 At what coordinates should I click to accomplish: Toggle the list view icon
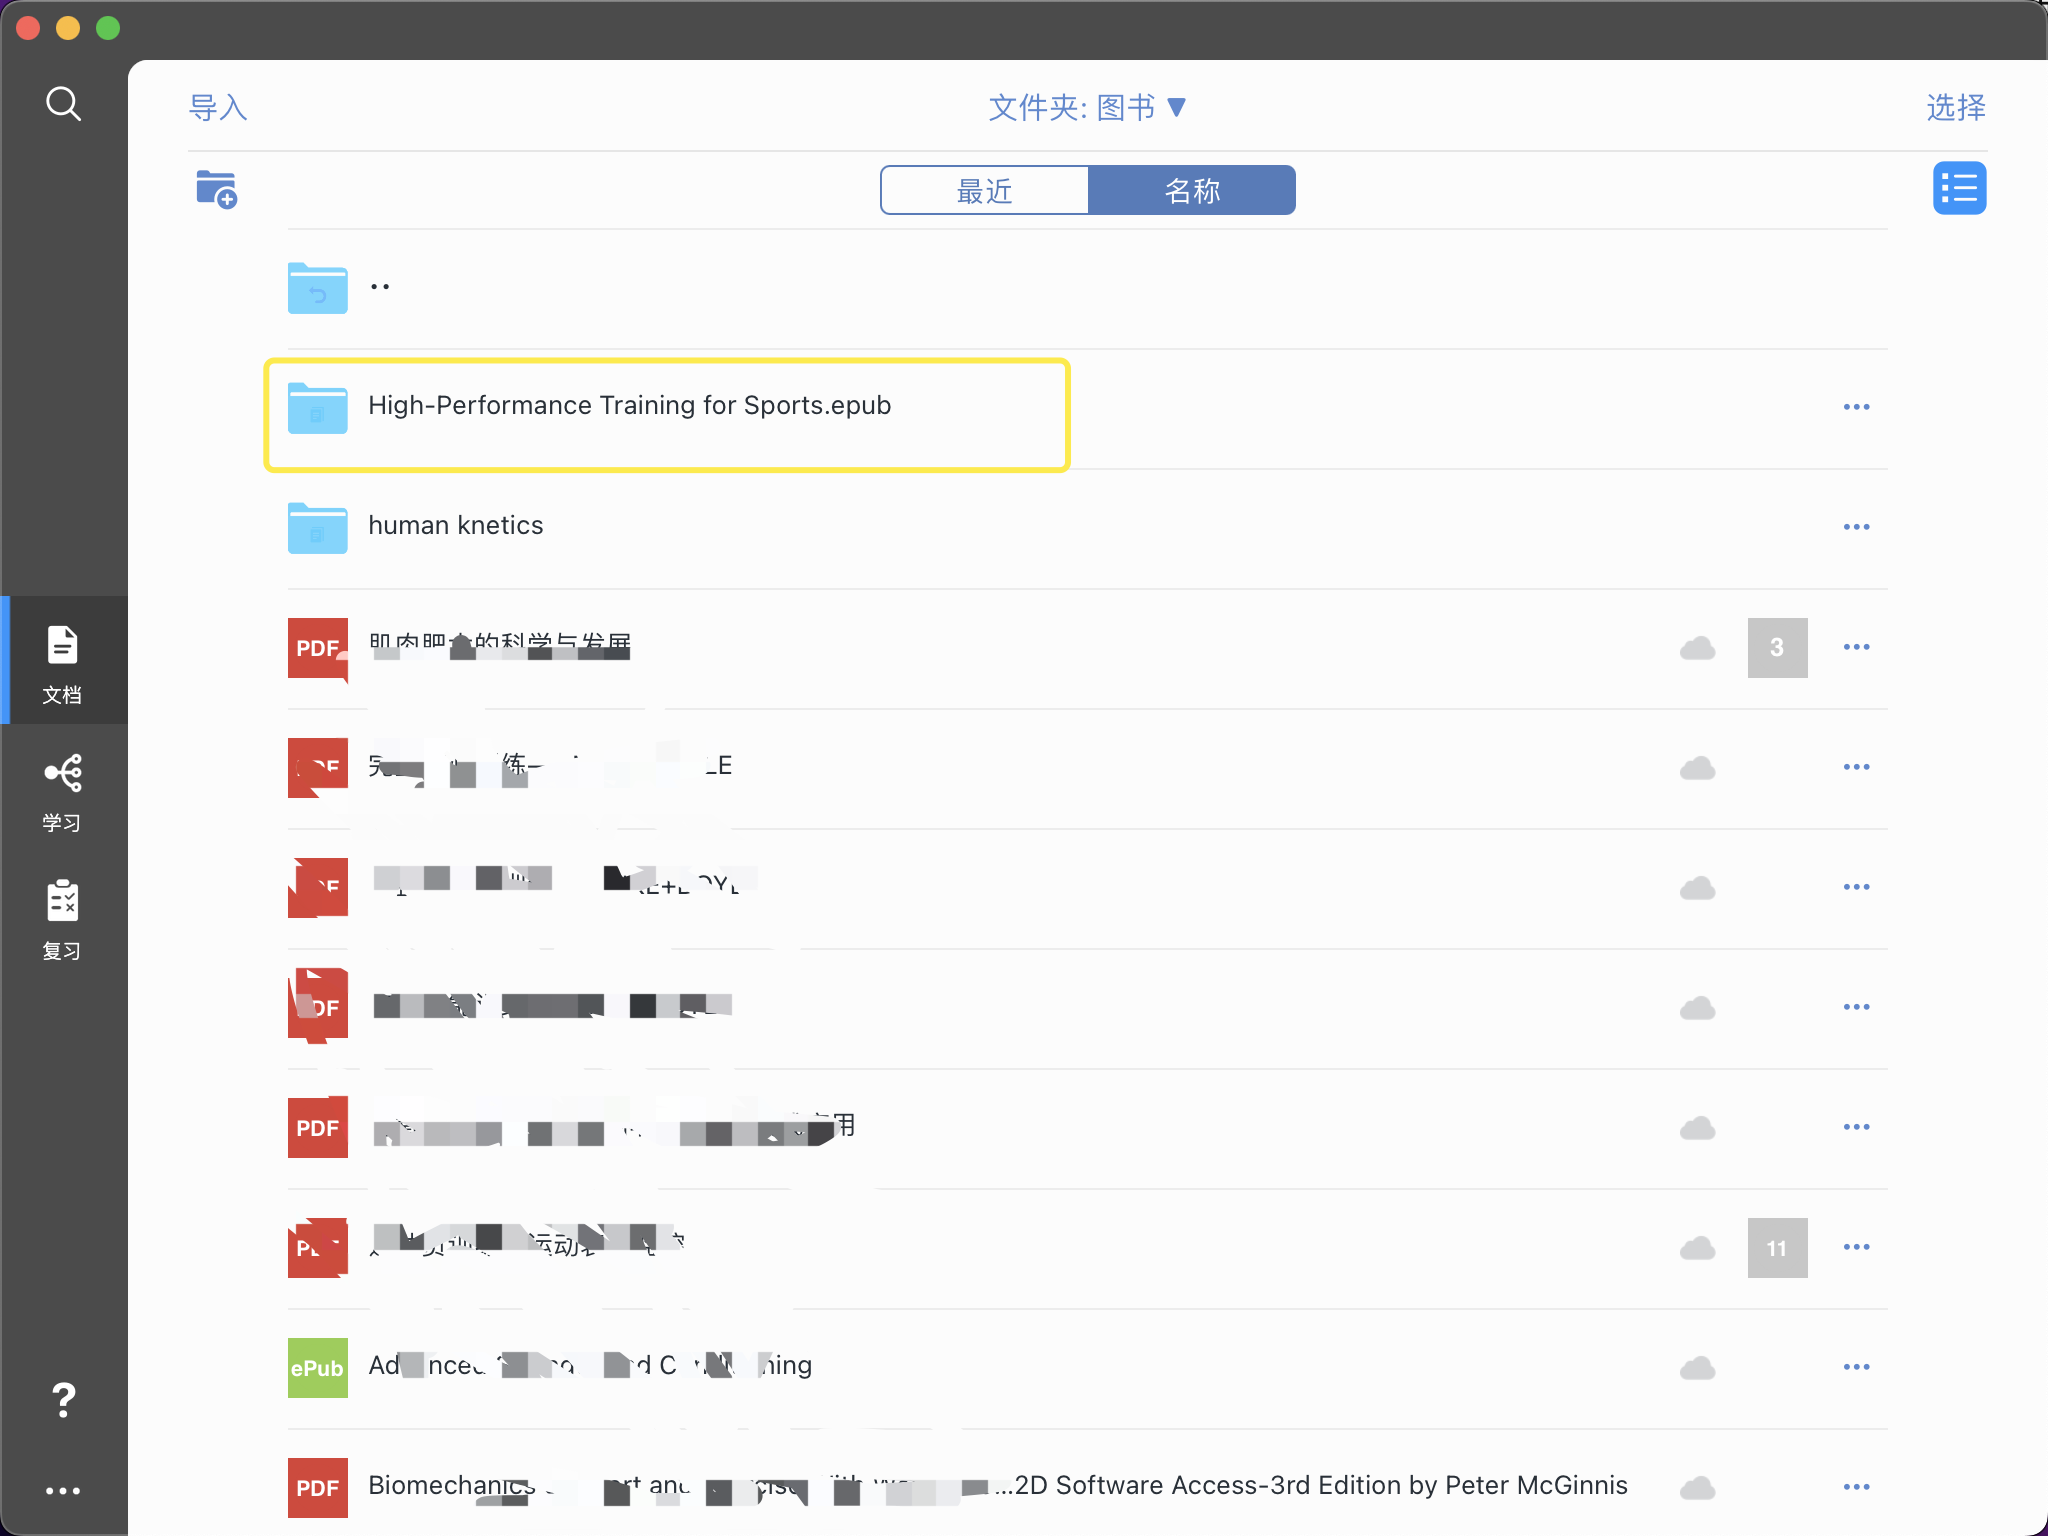1959,188
